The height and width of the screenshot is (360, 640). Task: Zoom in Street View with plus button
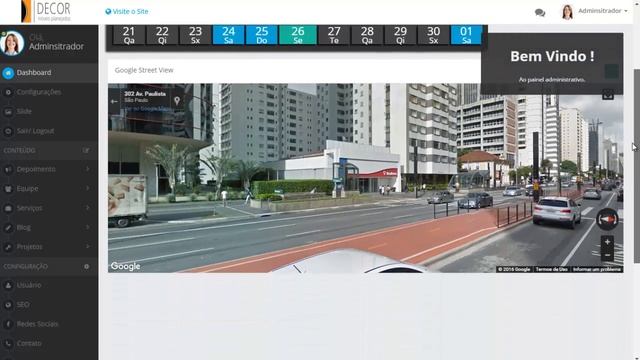click(x=607, y=242)
